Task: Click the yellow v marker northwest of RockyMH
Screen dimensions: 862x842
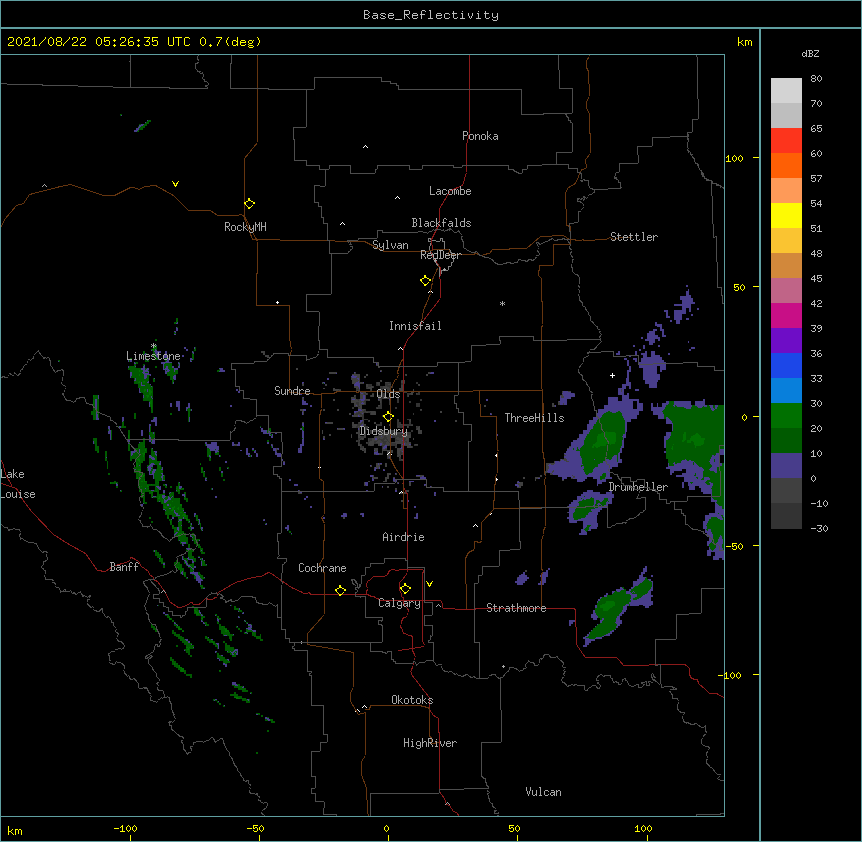Action: pos(175,184)
